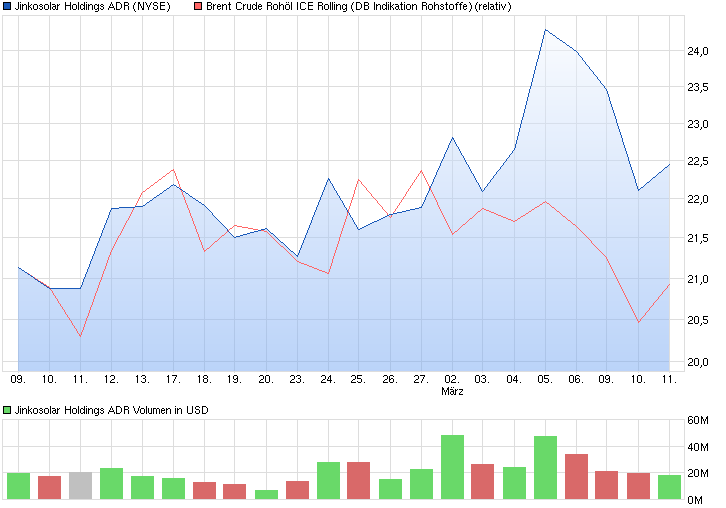This screenshot has height=508, width=726.
Task: Click the green volume bar aligned with 24.
Action: 328,480
